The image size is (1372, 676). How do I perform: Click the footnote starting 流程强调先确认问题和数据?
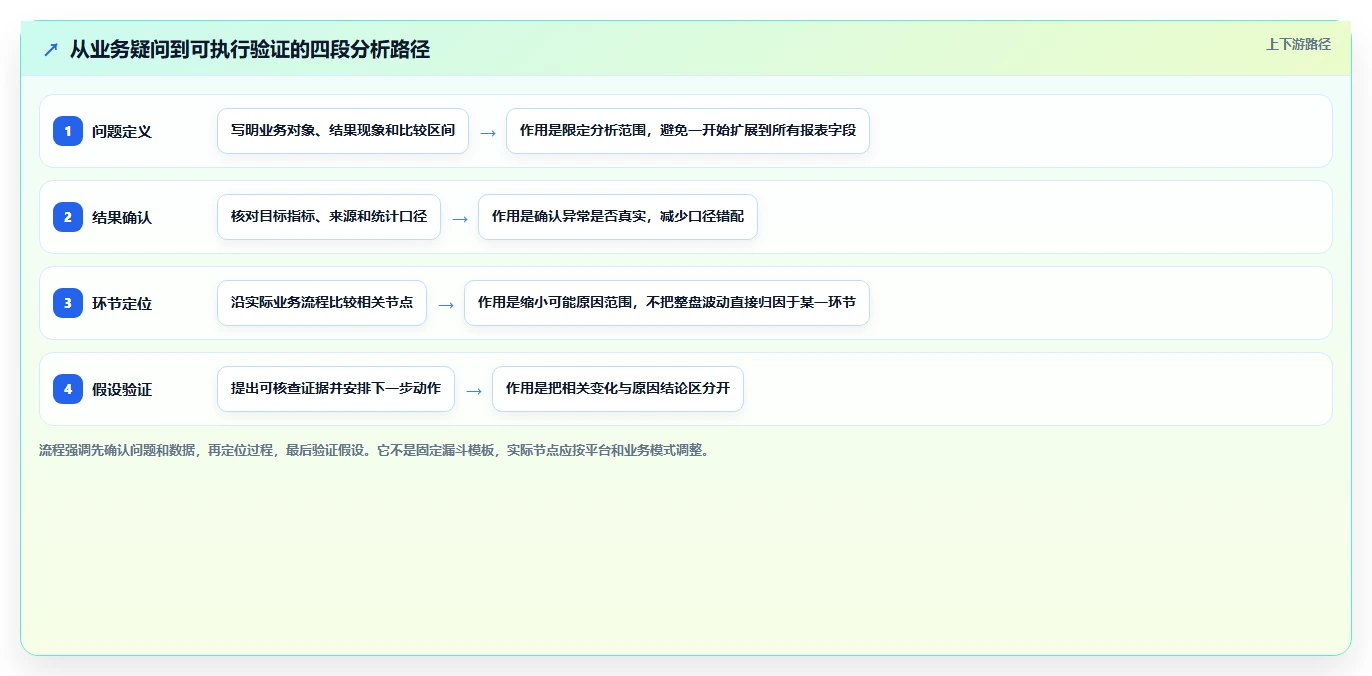click(x=375, y=450)
